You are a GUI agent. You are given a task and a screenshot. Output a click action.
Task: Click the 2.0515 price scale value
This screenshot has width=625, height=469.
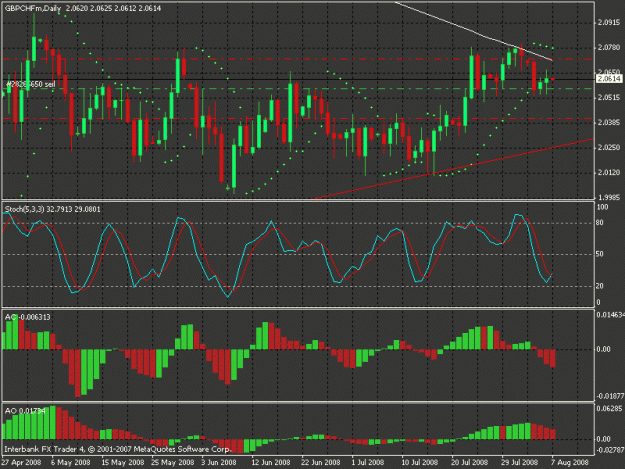click(609, 98)
